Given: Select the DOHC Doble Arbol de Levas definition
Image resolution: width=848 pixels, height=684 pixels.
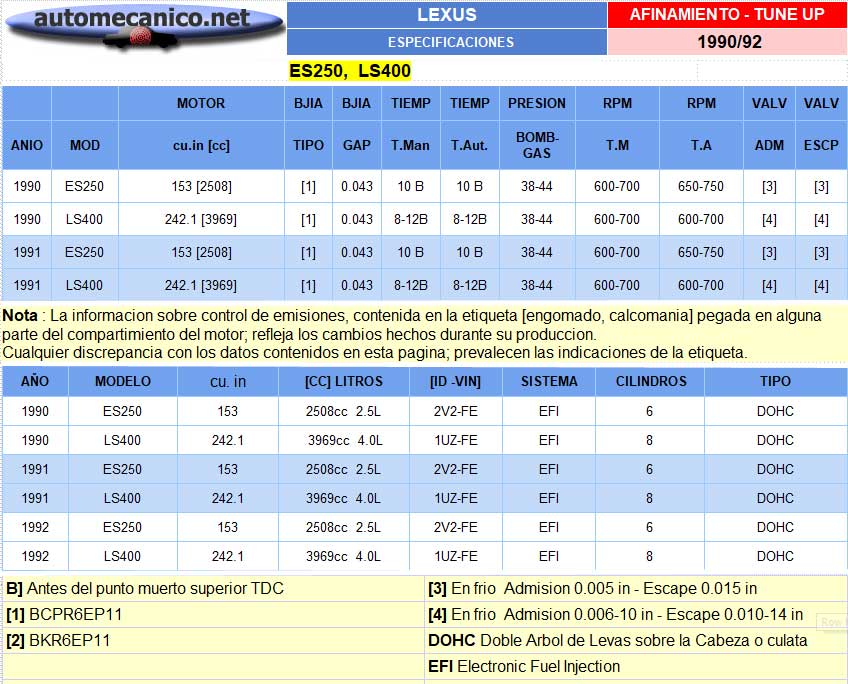Looking at the screenshot, I should (618, 640).
